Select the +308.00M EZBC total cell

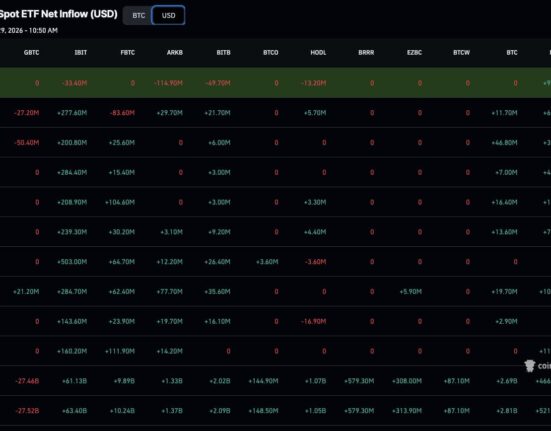click(407, 381)
